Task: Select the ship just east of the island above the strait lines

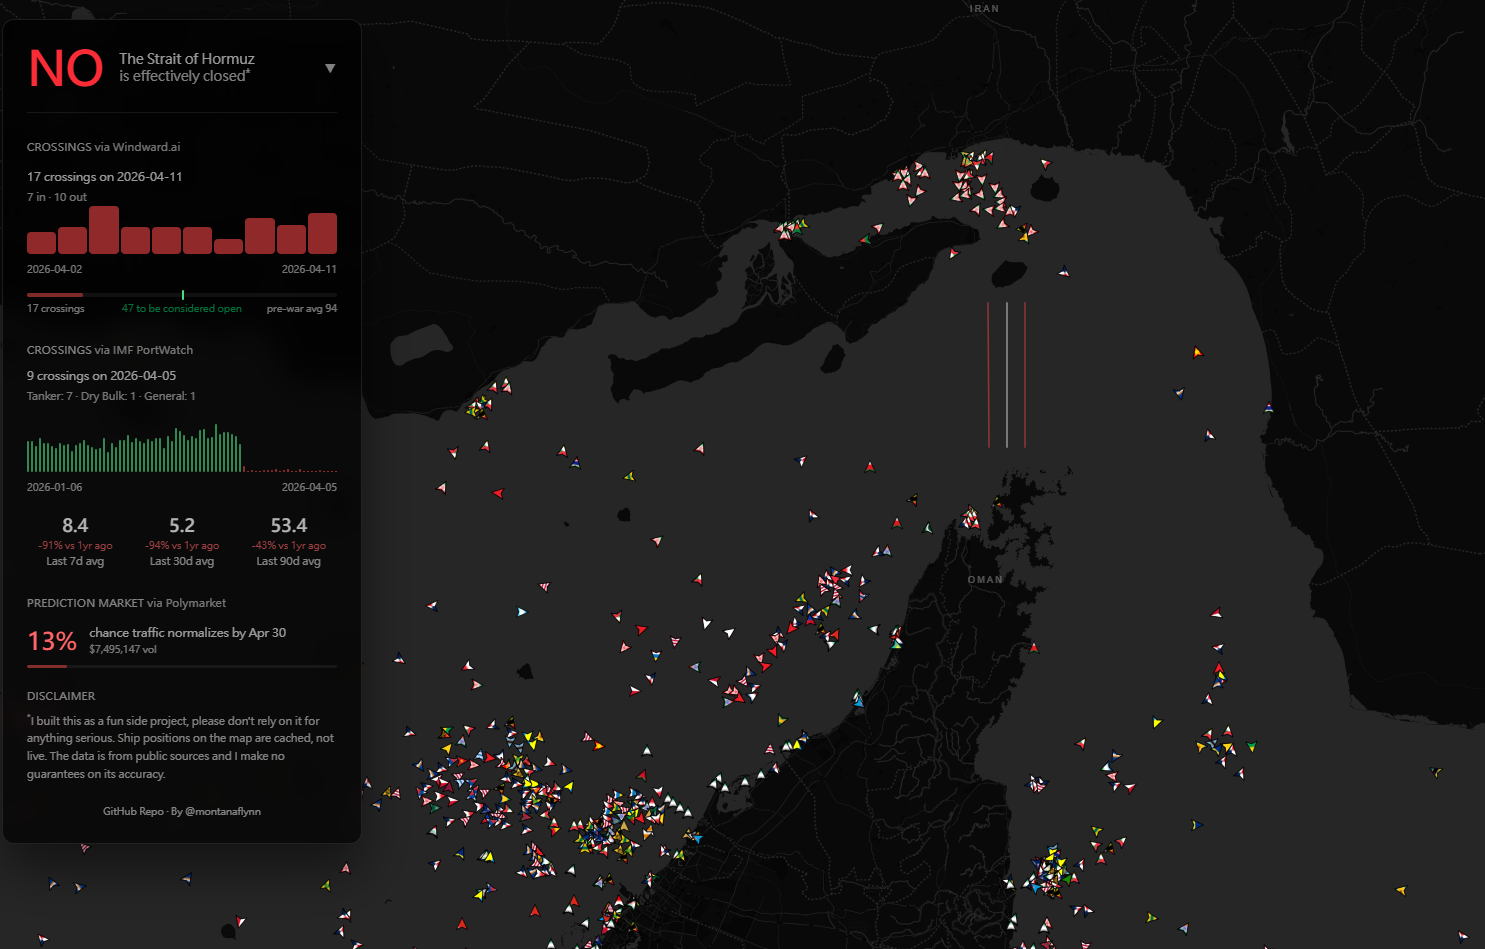Action: pos(1063,271)
